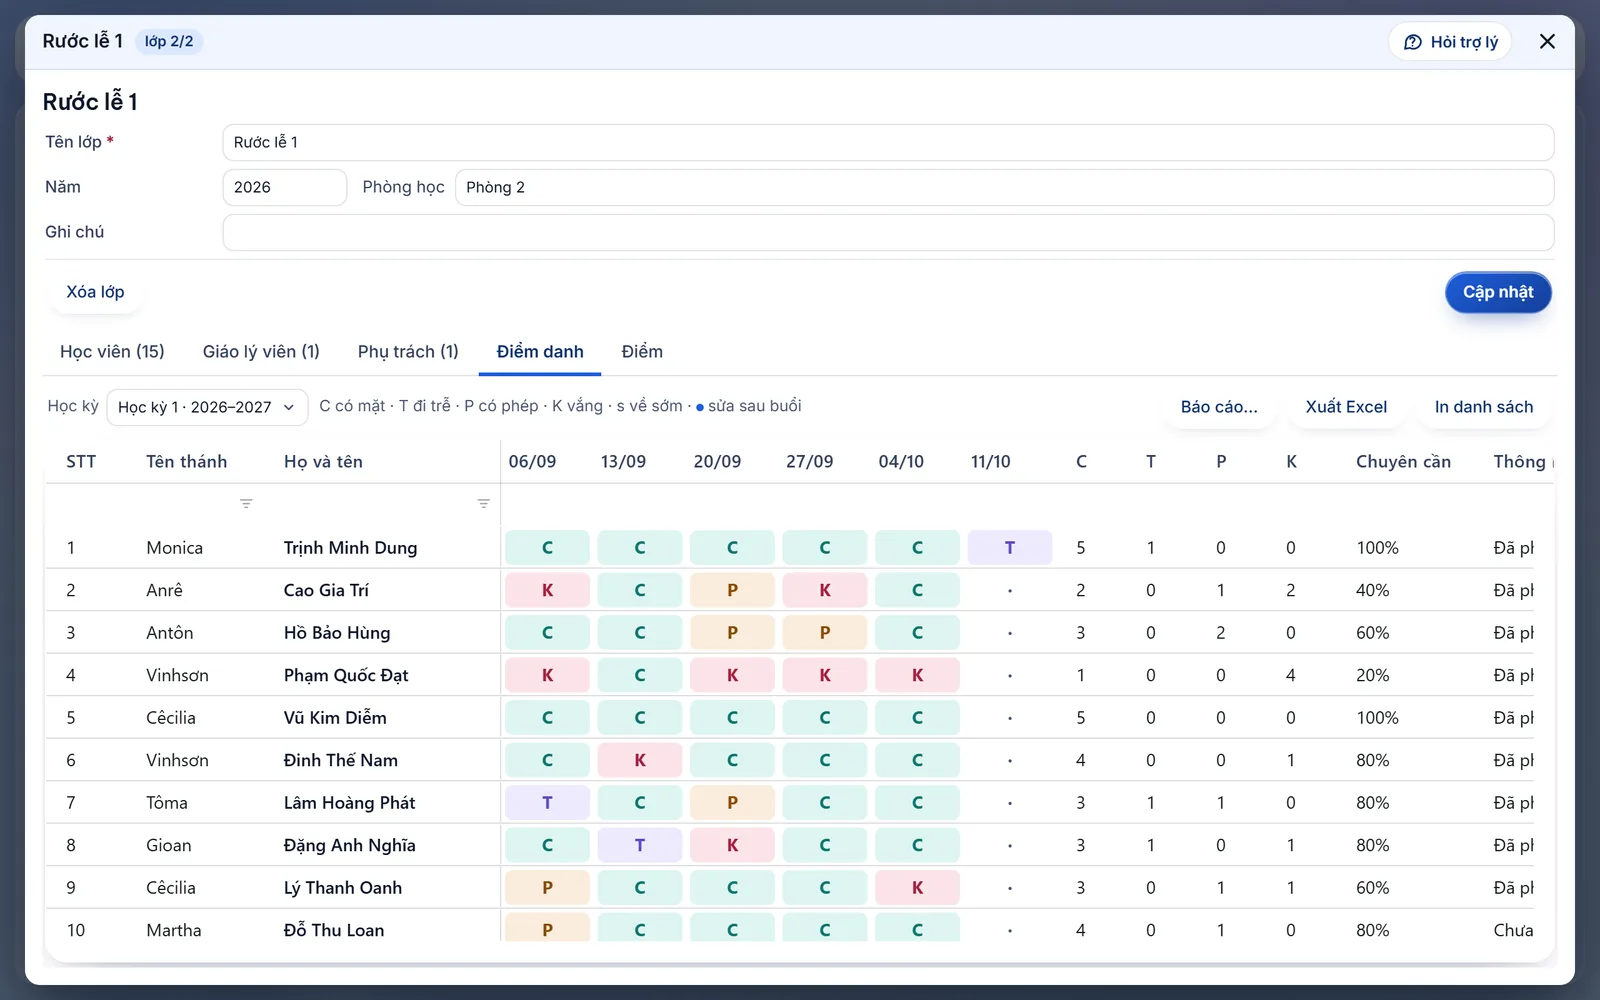Click the STT column header
Image resolution: width=1600 pixels, height=1000 pixels.
pyautogui.click(x=81, y=462)
